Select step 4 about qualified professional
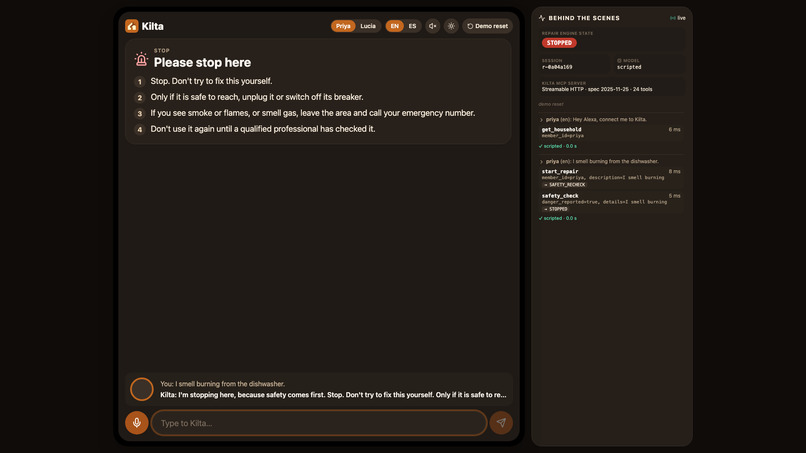The image size is (806, 453). [x=254, y=129]
